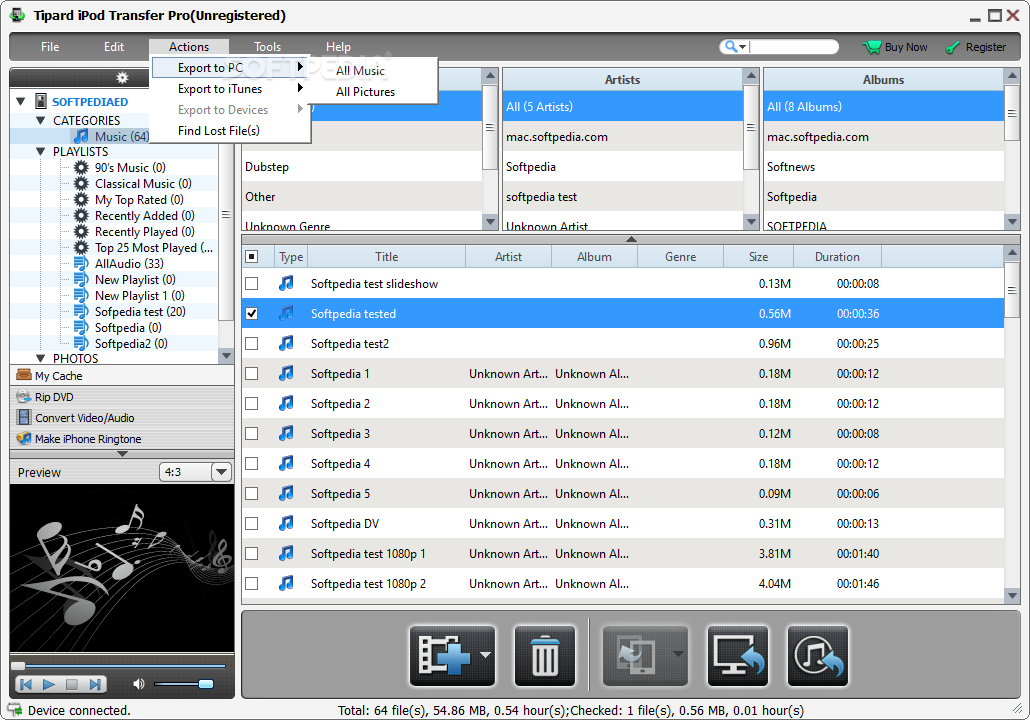
Task: Click the preview playback progress bar
Action: point(120,665)
